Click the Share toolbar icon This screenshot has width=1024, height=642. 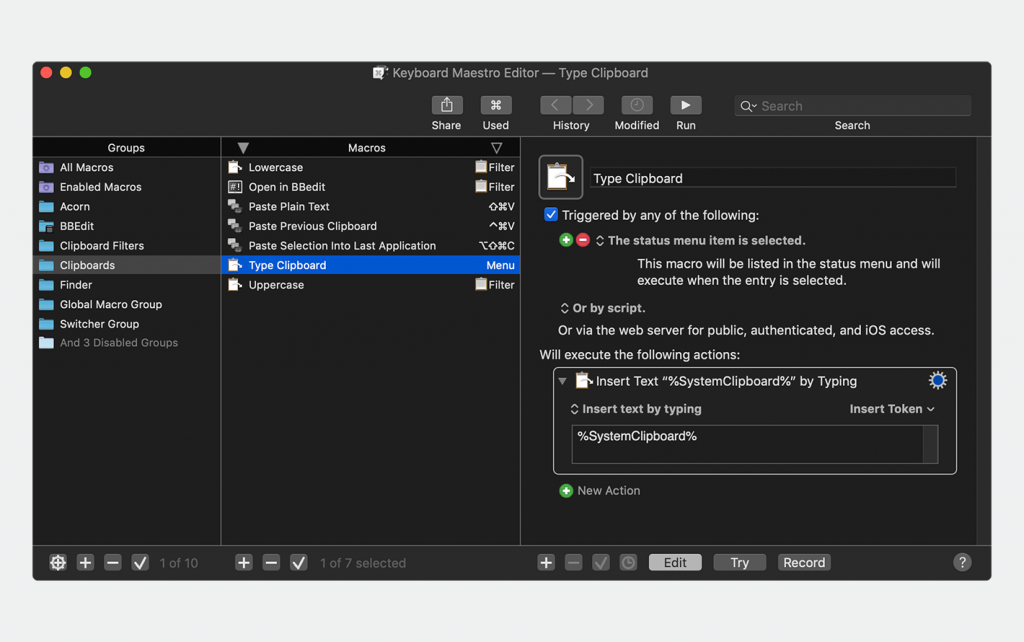click(447, 105)
